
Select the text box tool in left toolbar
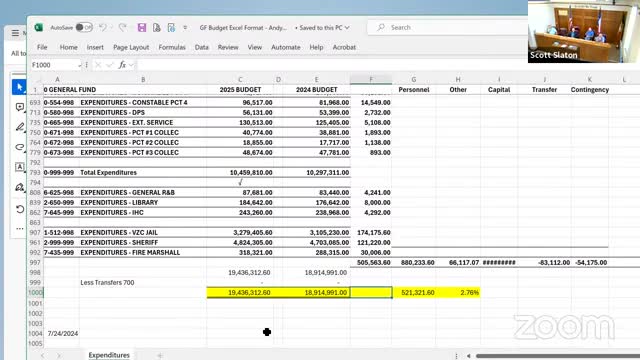pos(19,167)
